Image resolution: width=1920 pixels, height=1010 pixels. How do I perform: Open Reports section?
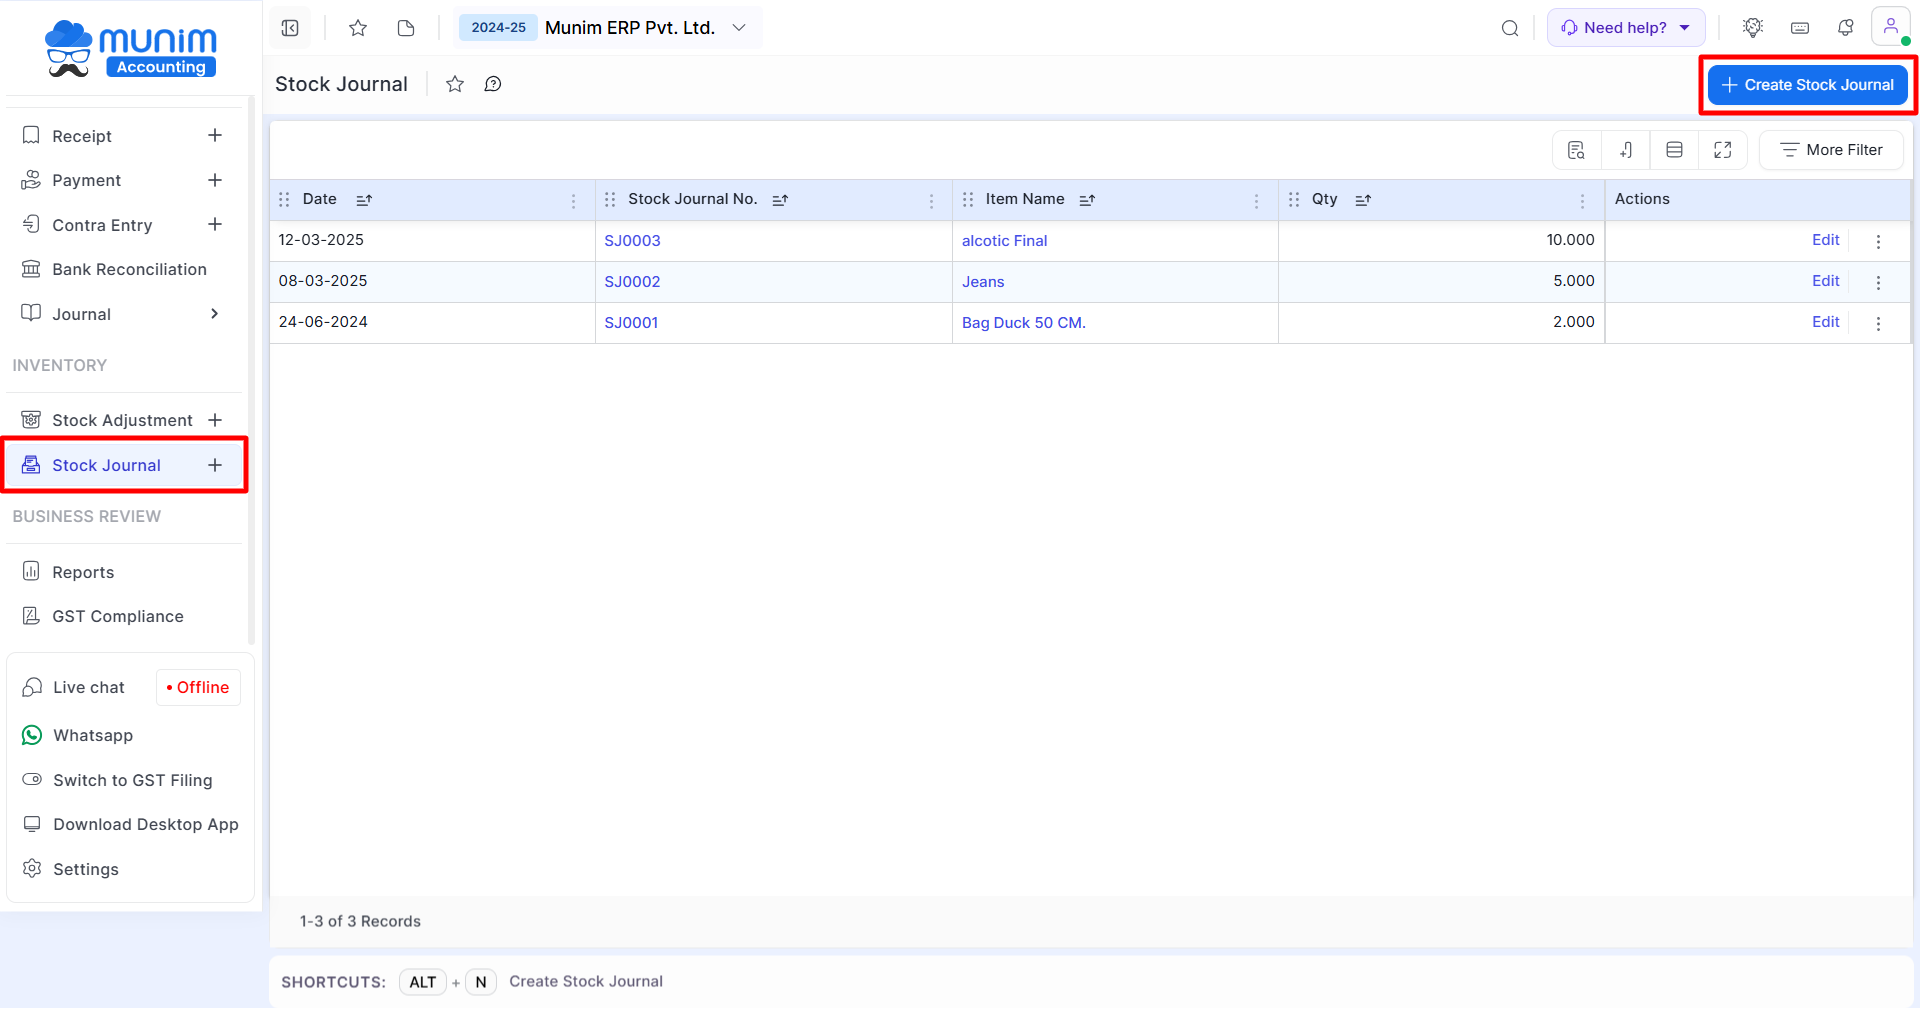[83, 572]
